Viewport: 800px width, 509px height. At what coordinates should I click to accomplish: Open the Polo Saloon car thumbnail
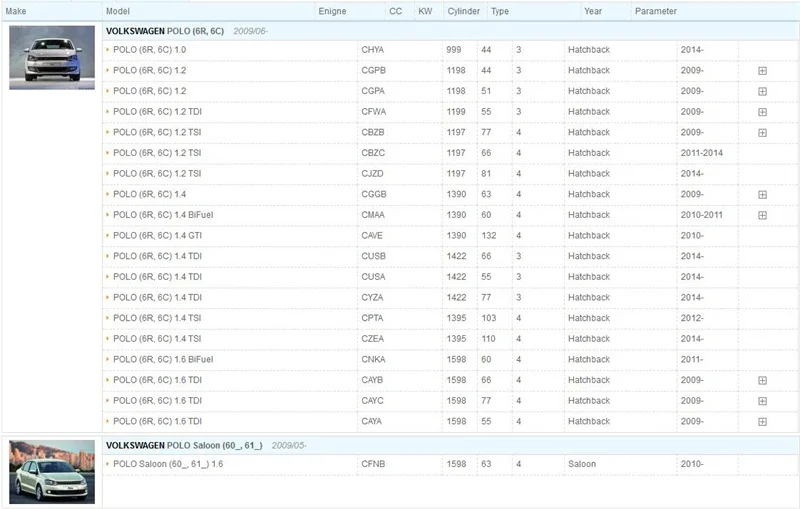[52, 472]
